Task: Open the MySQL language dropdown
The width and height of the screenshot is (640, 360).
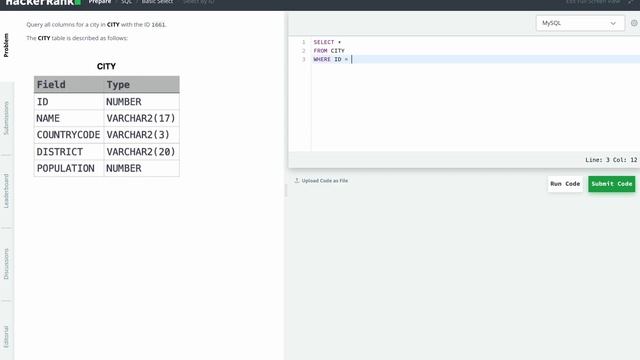Action: point(580,23)
